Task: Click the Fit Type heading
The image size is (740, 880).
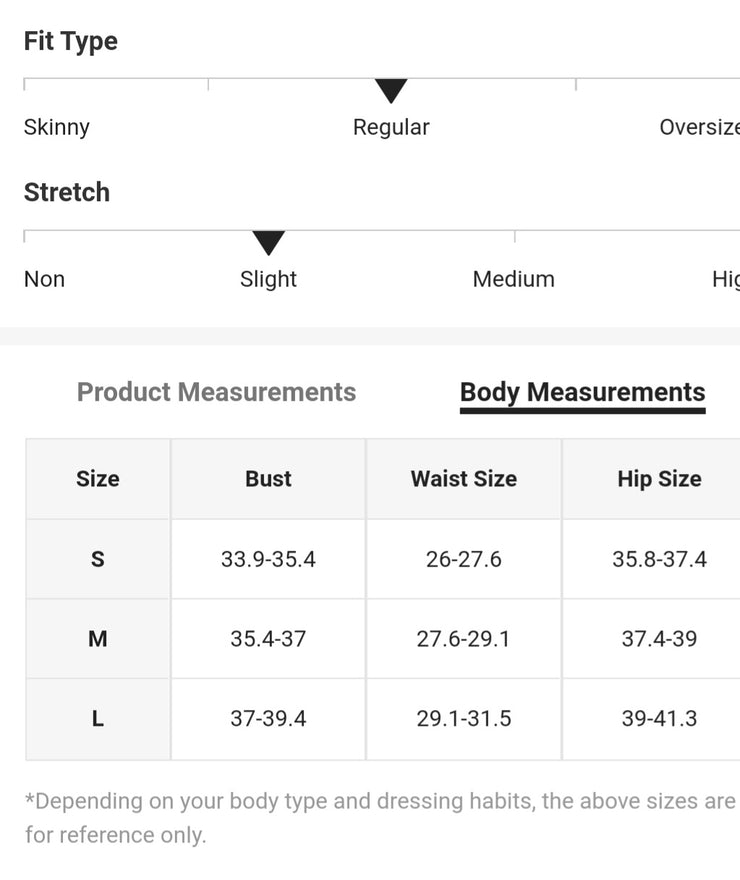Action: 71,41
